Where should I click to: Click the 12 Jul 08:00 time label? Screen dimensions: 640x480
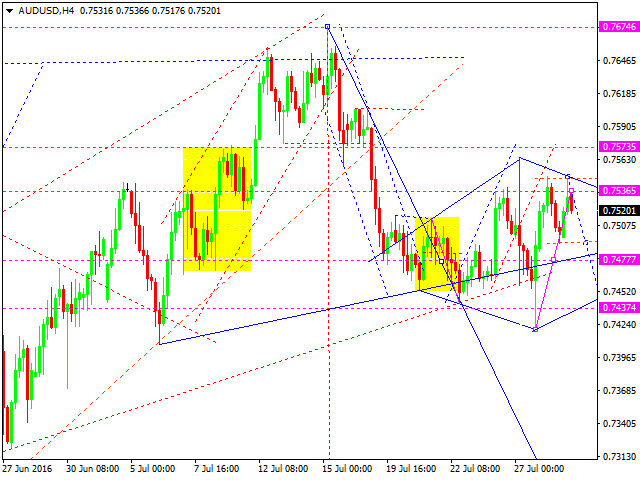(283, 469)
